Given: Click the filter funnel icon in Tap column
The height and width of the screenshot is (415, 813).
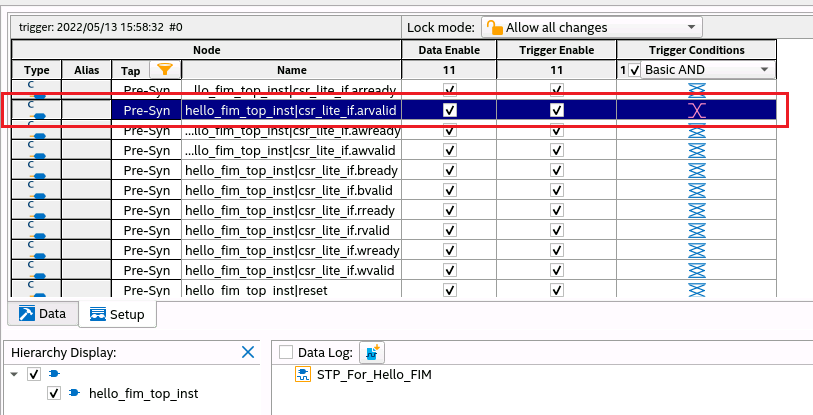Looking at the screenshot, I should coord(165,70).
